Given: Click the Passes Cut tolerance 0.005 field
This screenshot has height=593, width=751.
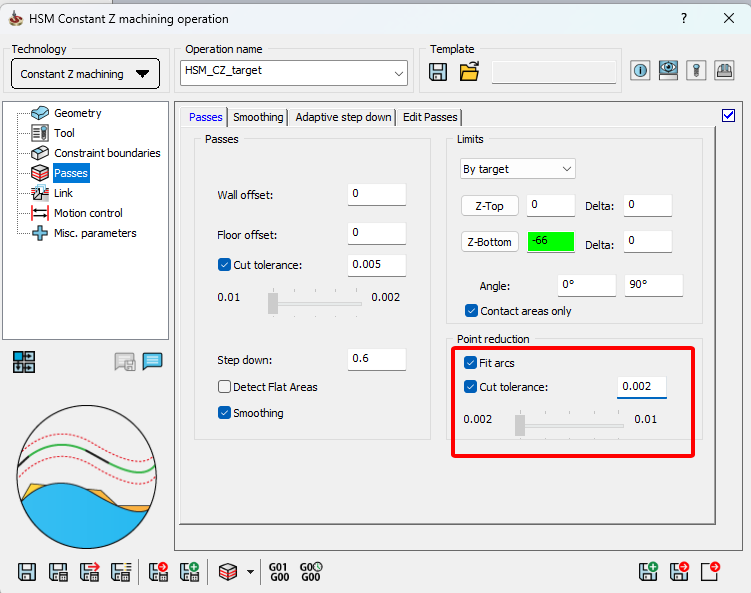Looking at the screenshot, I should point(377,265).
